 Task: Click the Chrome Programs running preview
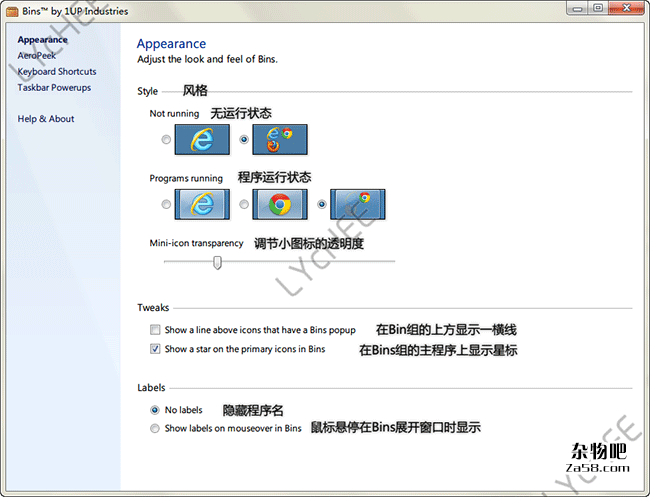tap(280, 204)
